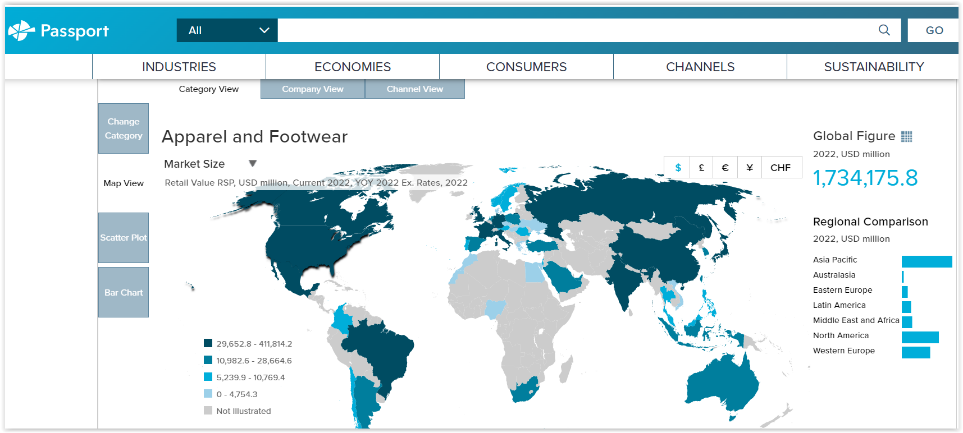Viewport: 963px width, 433px height.
Task: Open the All search scope dropdown
Action: point(227,30)
